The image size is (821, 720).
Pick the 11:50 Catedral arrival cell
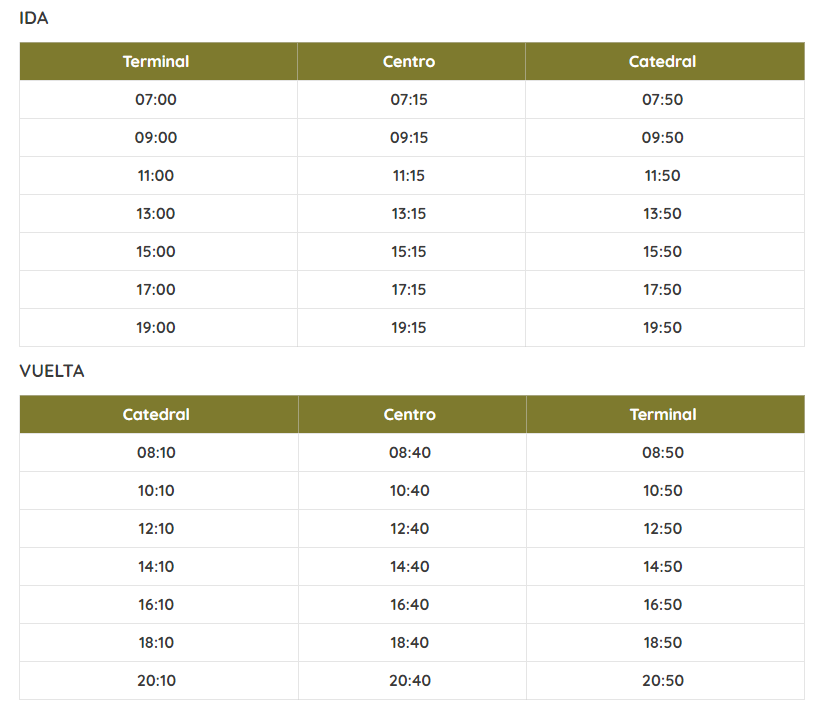662,175
